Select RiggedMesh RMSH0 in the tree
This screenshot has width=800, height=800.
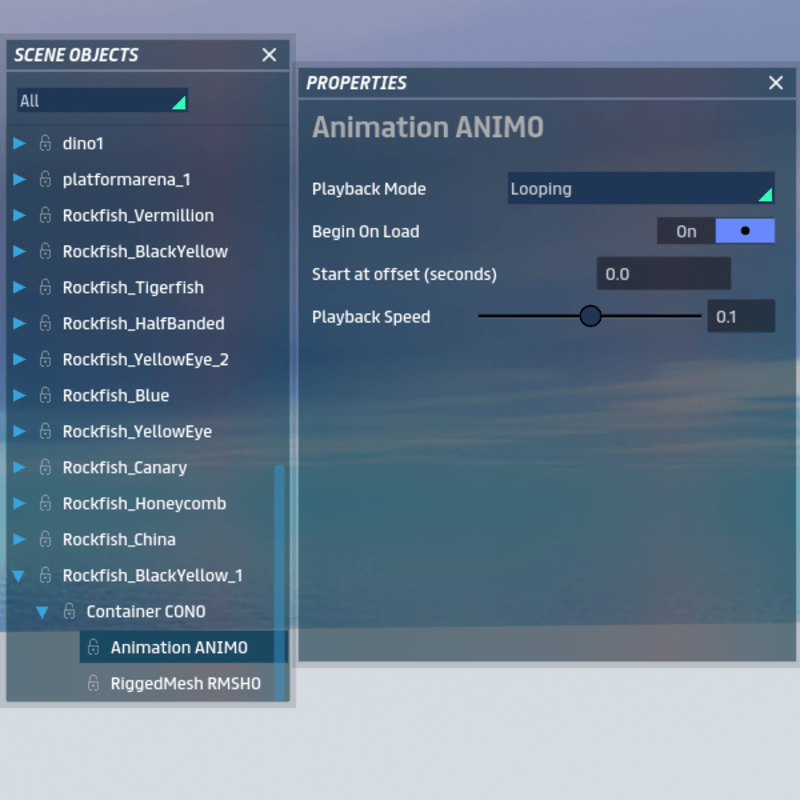tap(185, 684)
